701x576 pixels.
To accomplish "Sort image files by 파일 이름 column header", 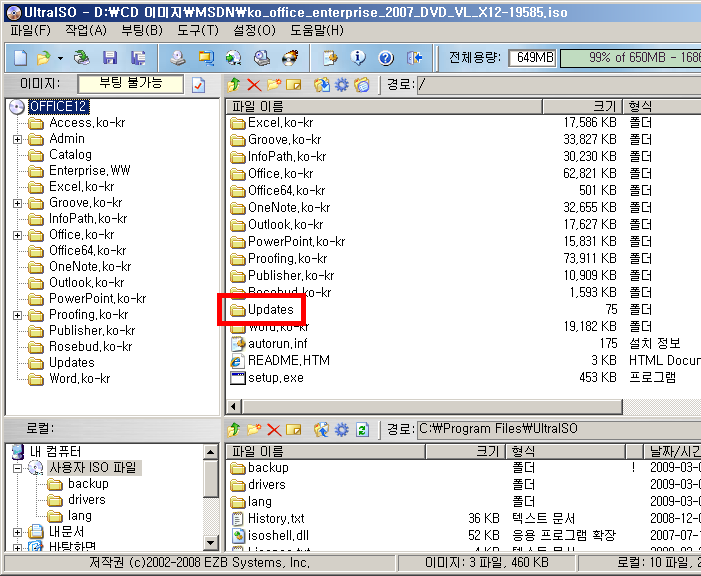I will (x=384, y=106).
